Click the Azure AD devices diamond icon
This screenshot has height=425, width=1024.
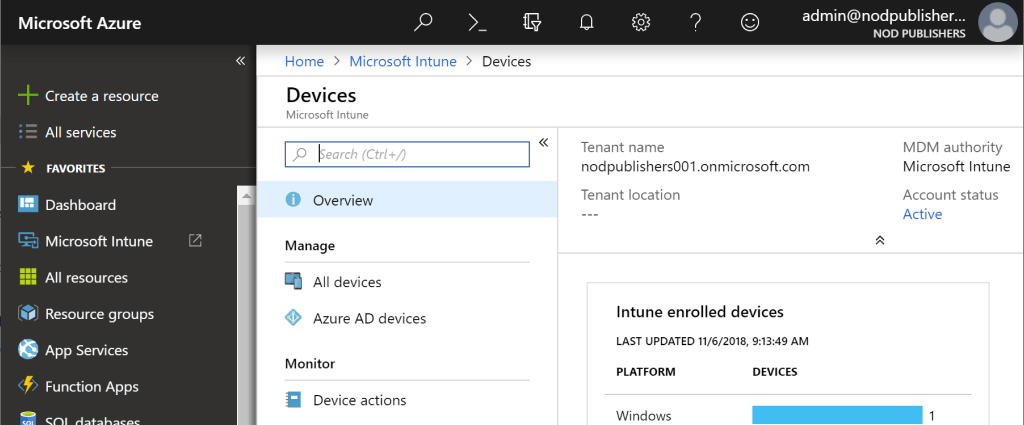click(293, 318)
